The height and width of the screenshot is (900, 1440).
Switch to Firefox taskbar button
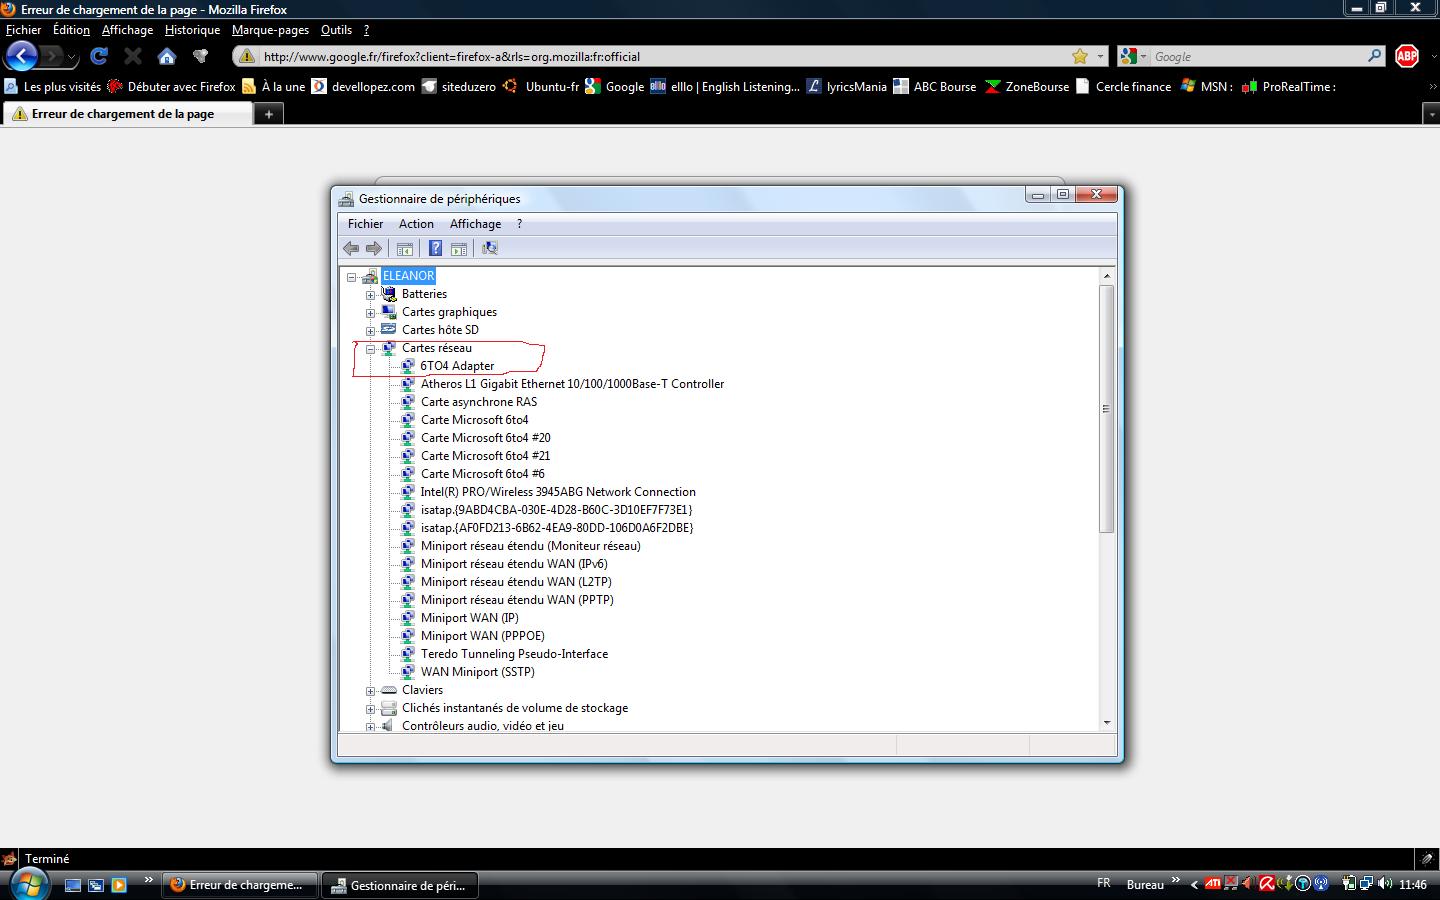(239, 885)
